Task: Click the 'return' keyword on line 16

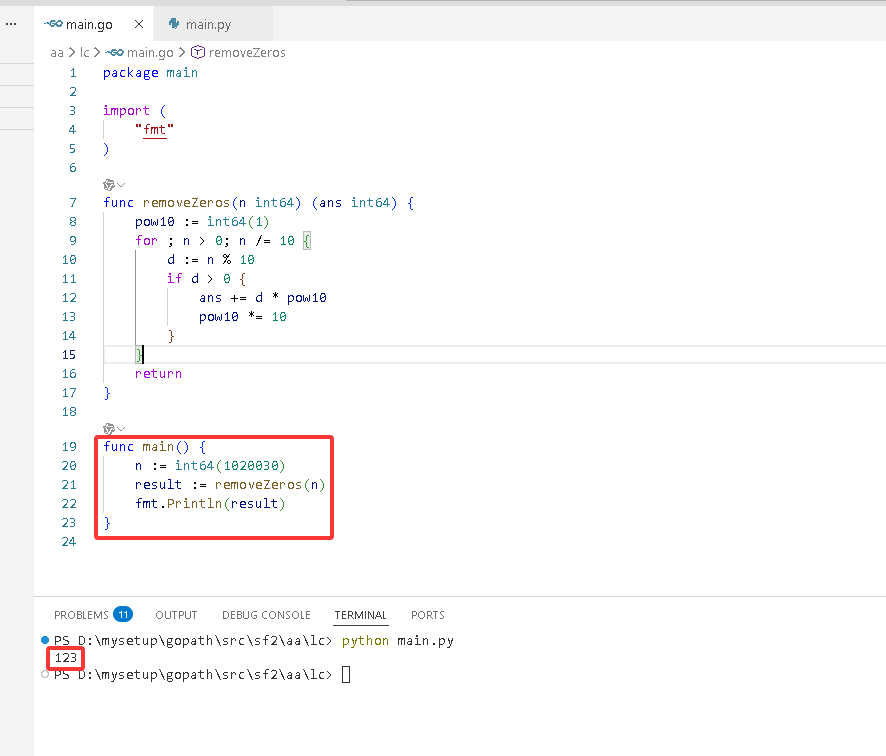Action: tap(158, 373)
